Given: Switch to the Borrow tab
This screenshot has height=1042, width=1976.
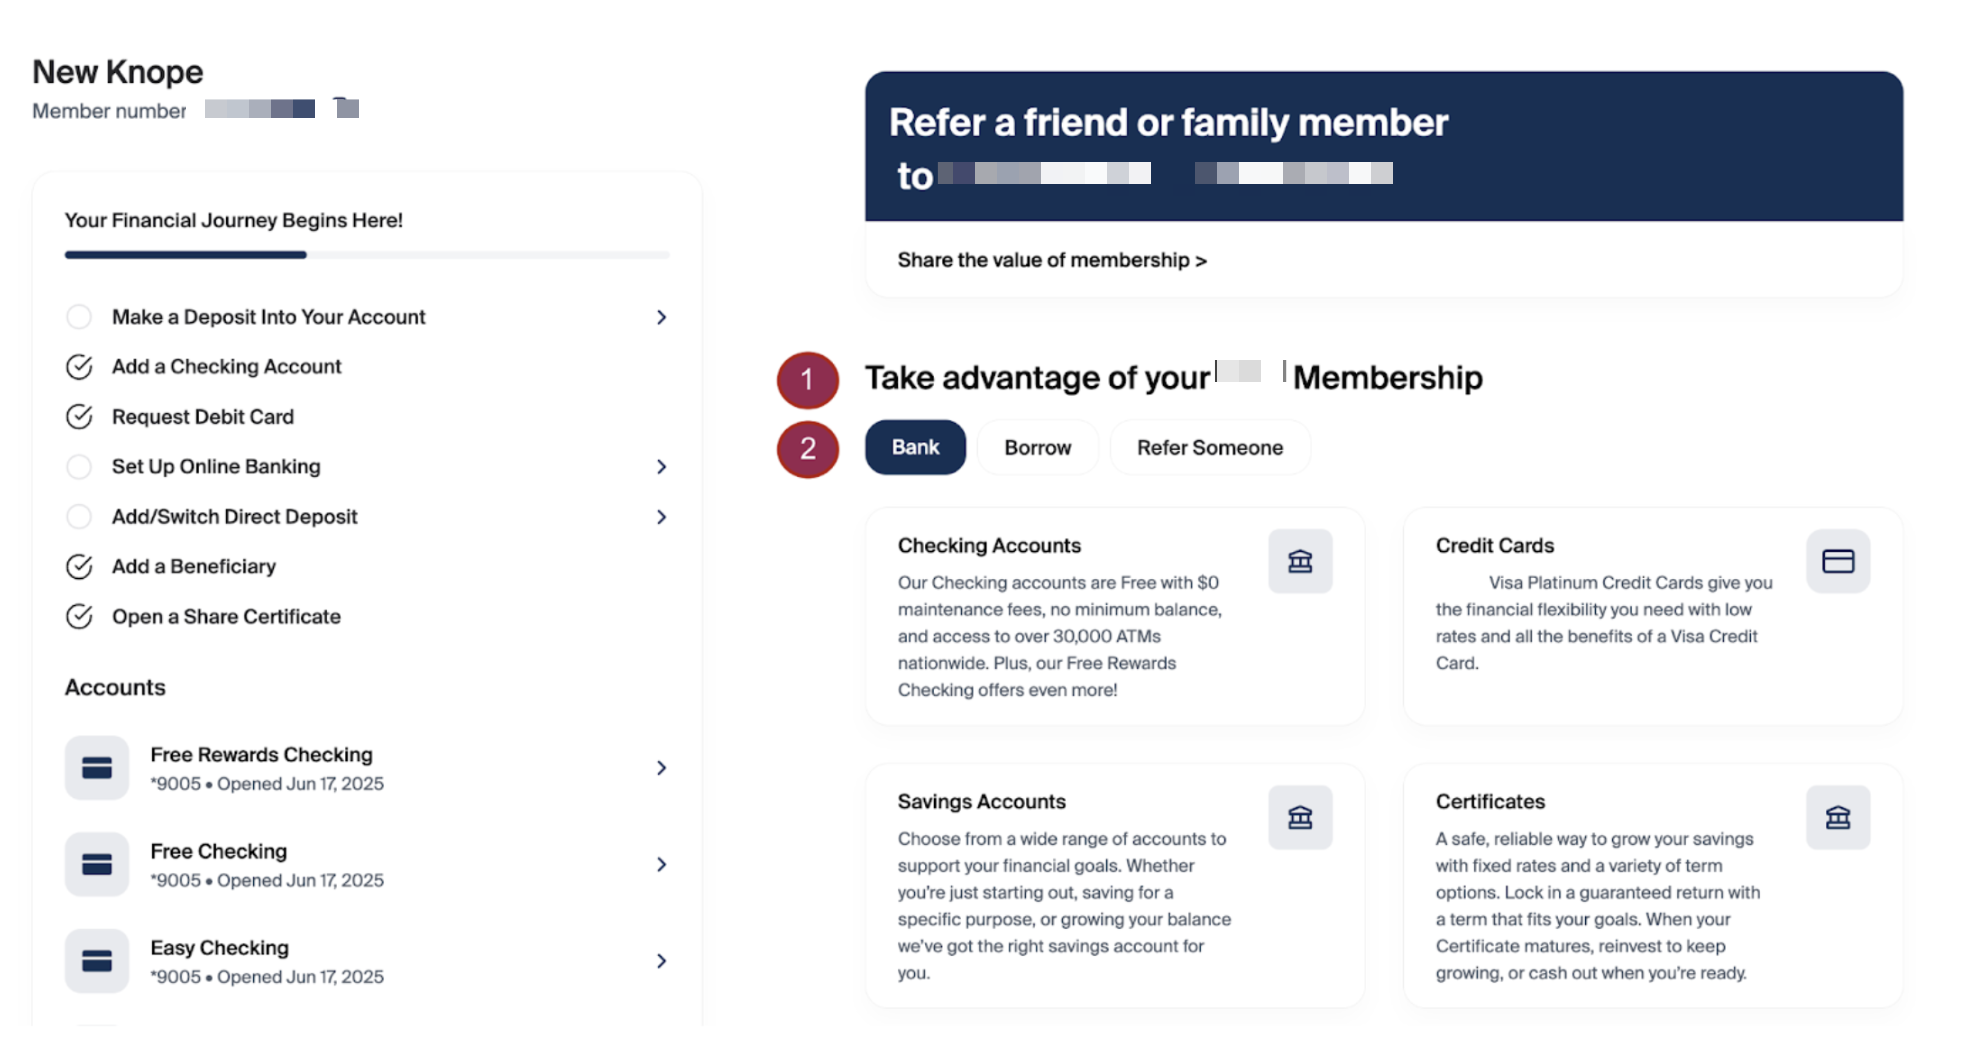Looking at the screenshot, I should [1037, 447].
